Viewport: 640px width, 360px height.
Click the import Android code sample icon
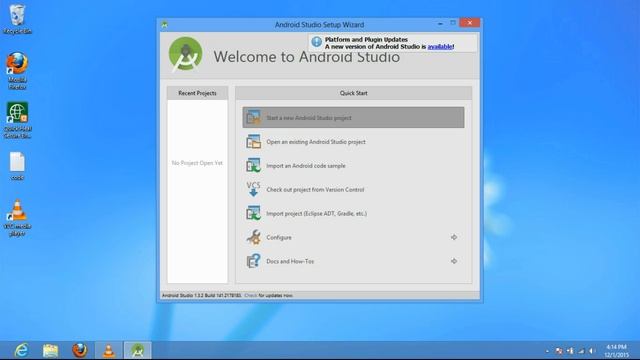pyautogui.click(x=253, y=165)
